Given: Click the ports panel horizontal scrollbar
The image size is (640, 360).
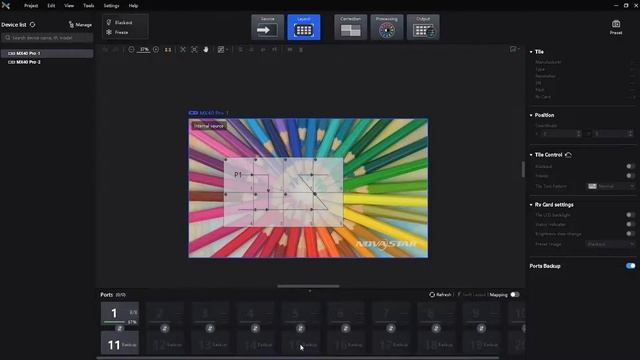Looking at the screenshot, I should pos(298,358).
